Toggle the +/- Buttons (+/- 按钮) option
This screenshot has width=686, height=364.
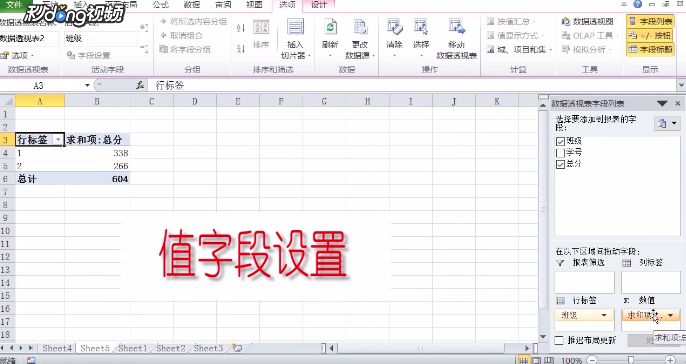[650, 35]
